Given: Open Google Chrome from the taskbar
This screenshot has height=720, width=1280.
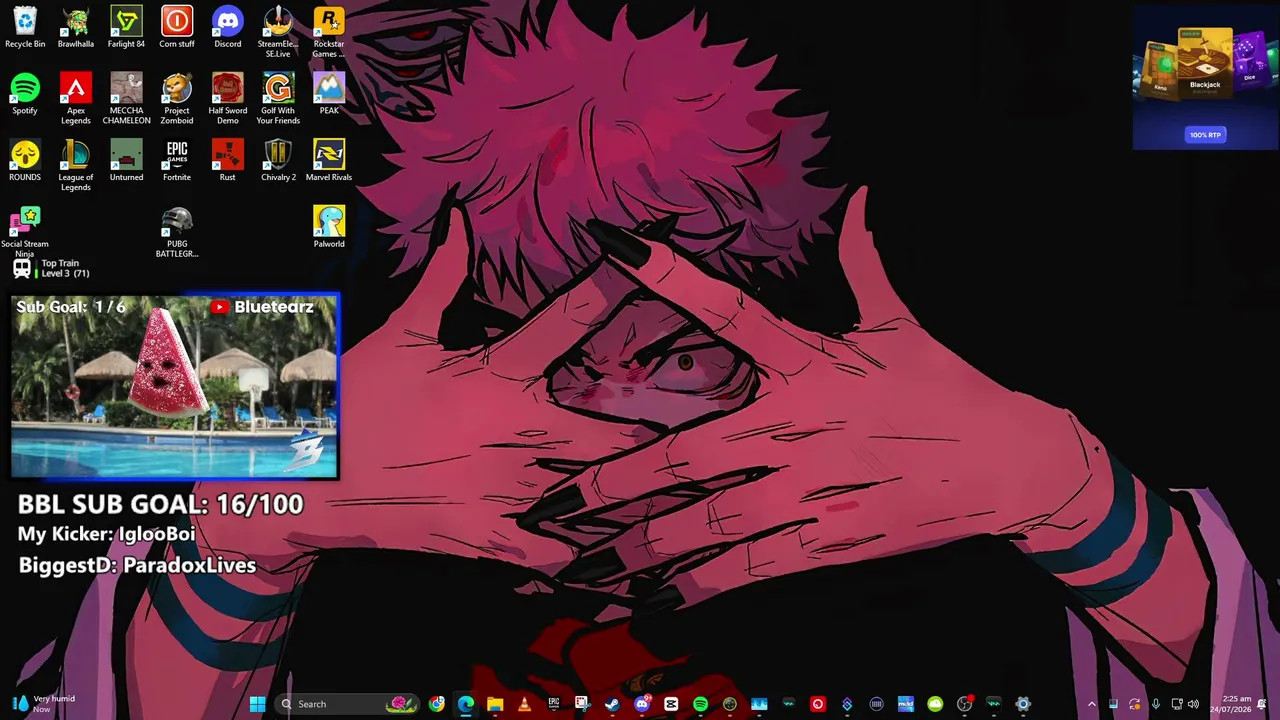Looking at the screenshot, I should coord(437,704).
